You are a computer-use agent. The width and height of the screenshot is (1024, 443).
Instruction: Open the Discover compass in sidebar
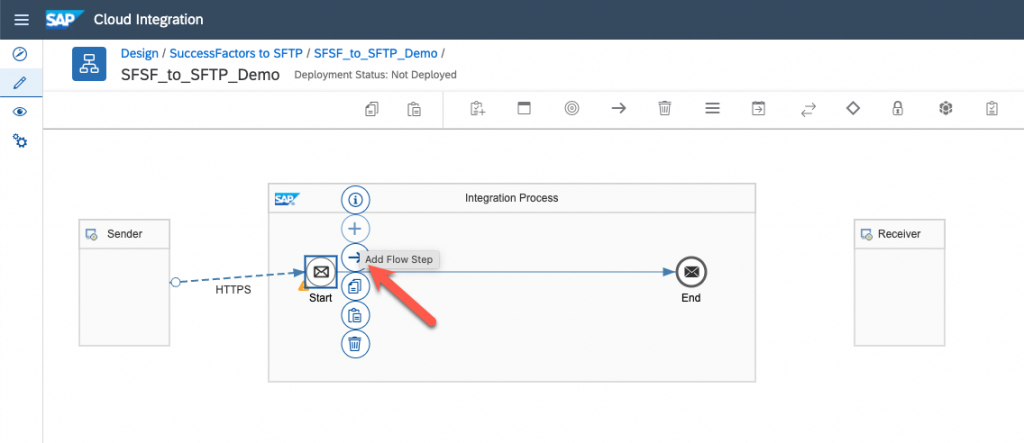20,54
